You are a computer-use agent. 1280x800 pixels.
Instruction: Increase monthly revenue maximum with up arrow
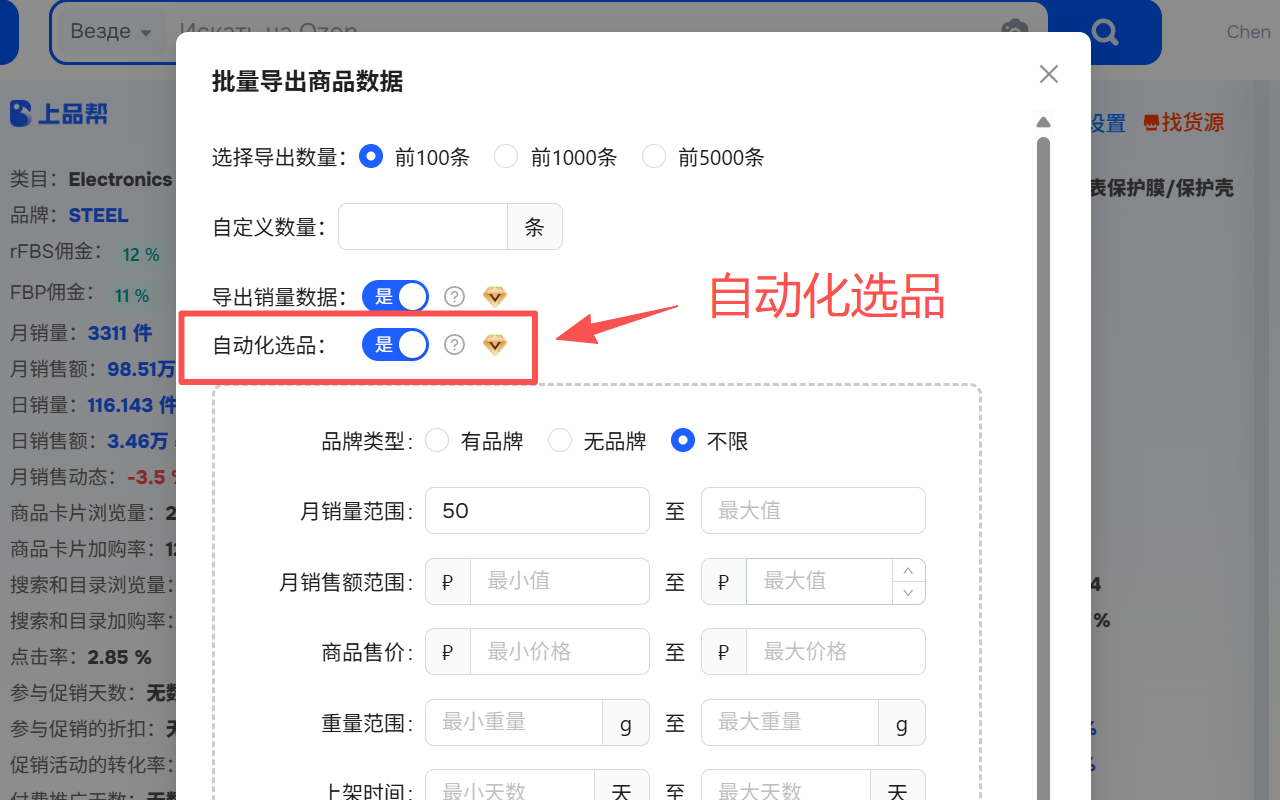[908, 570]
